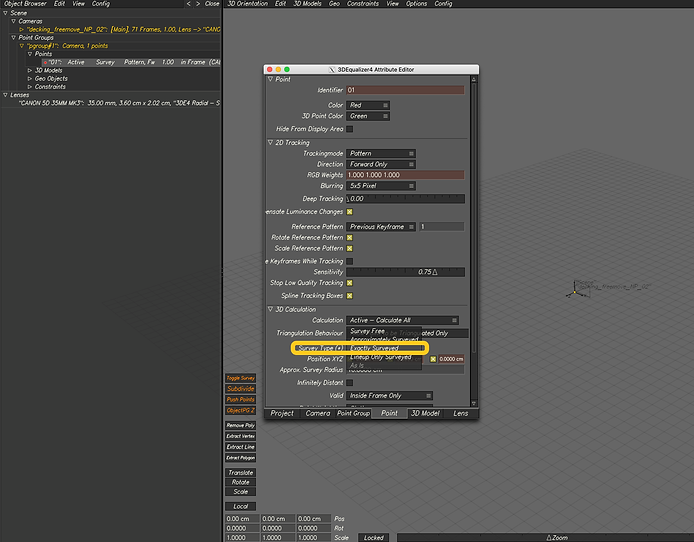Switch to the Lens tab
The height and width of the screenshot is (542, 694).
[x=460, y=413]
